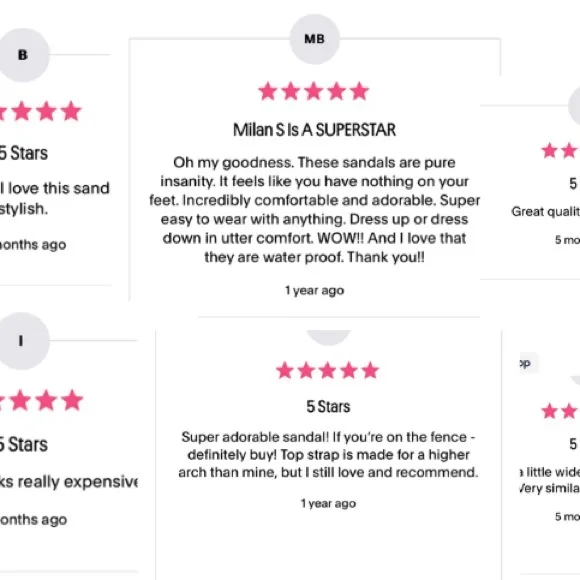Select the 'Super adorable sandal' review body text
This screenshot has height=580, width=580.
[x=328, y=455]
